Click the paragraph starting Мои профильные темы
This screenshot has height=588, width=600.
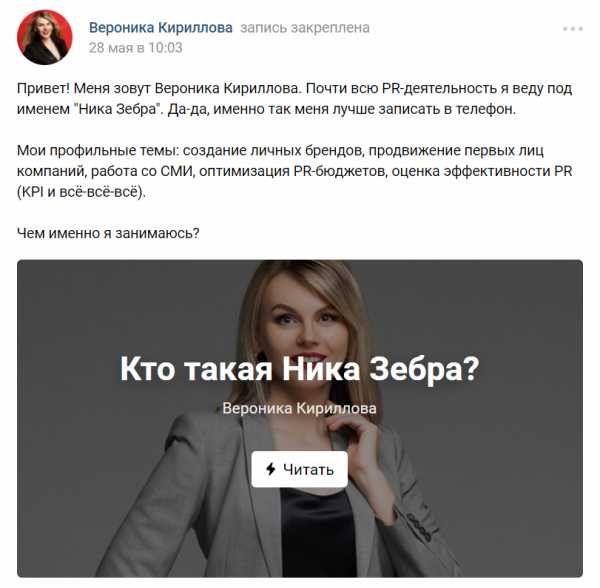[x=294, y=171]
